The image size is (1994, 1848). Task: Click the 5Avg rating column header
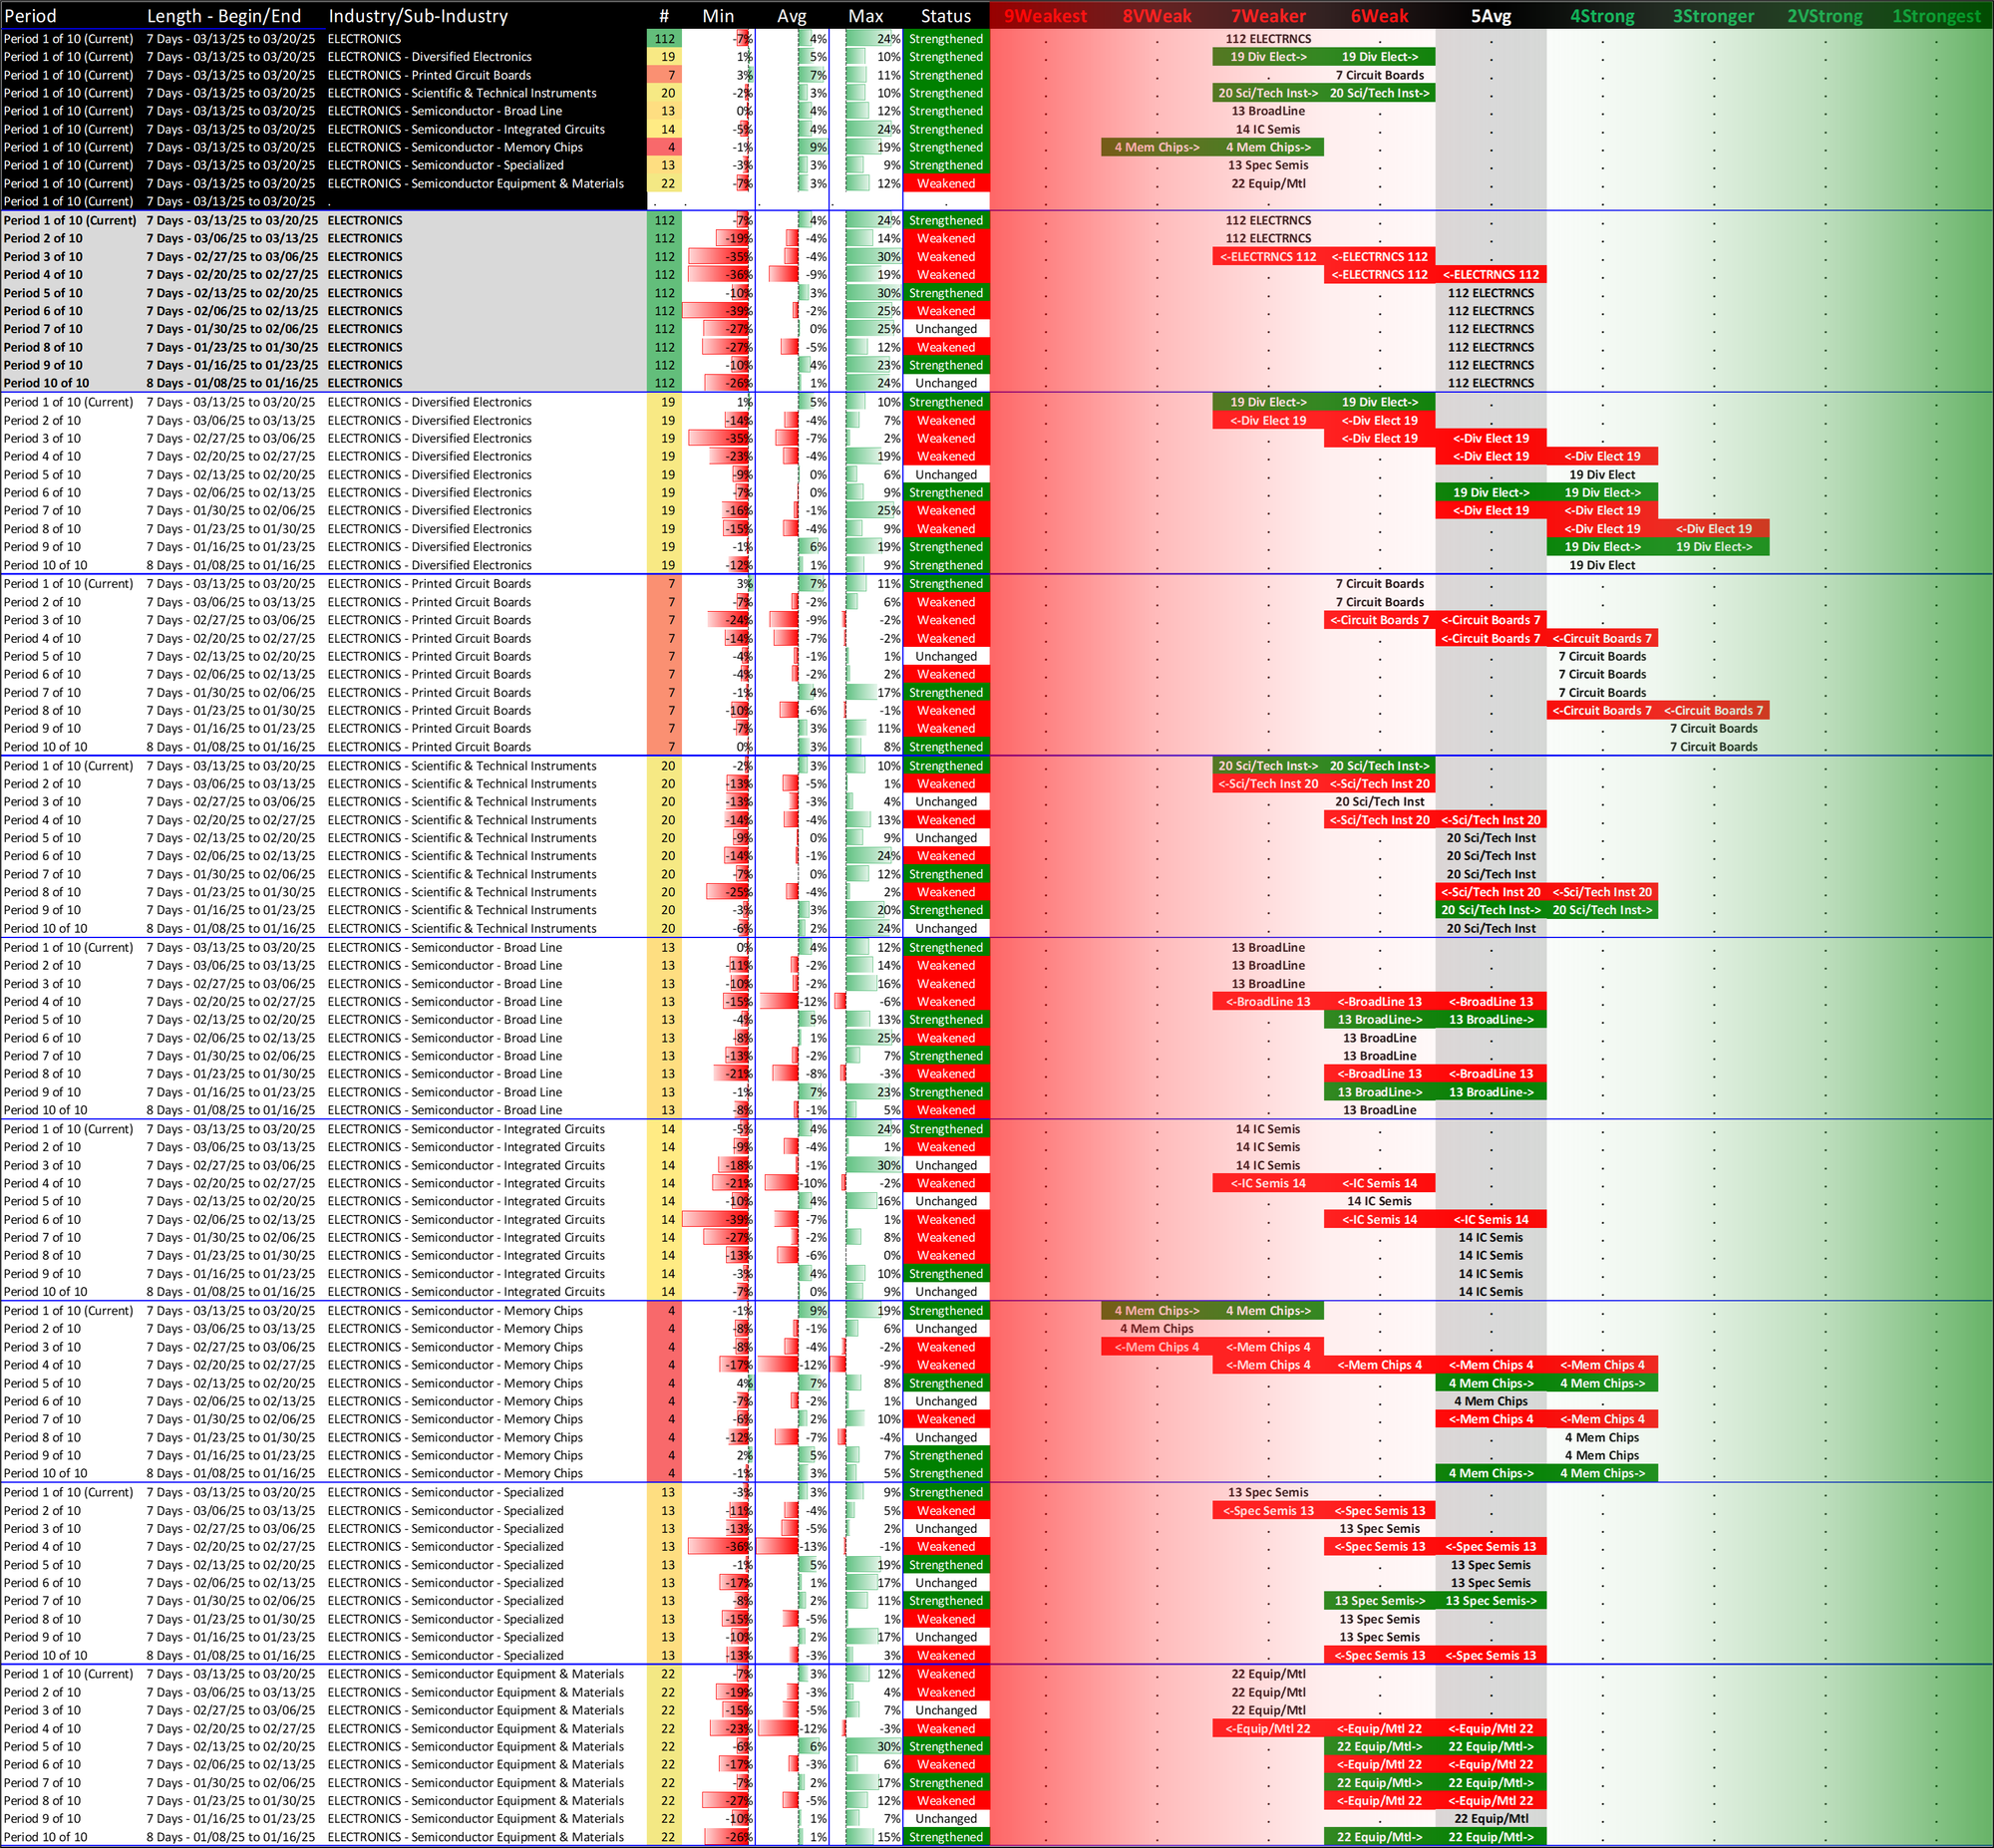[1490, 16]
